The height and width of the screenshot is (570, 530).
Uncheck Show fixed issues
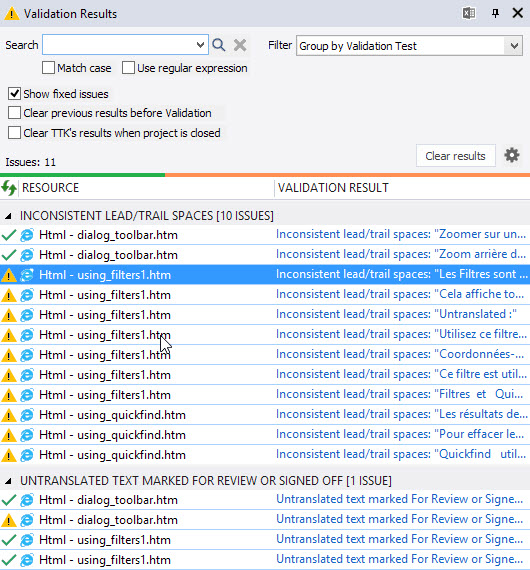point(14,94)
